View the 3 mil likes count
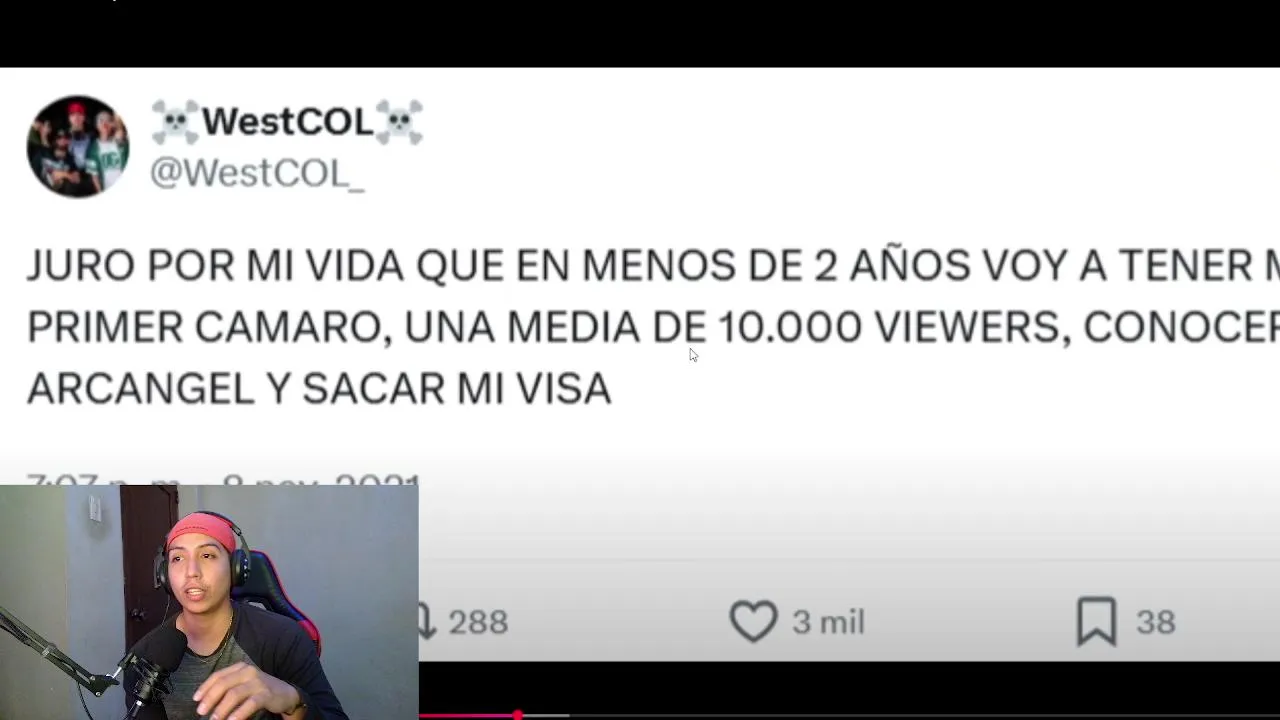 [828, 622]
